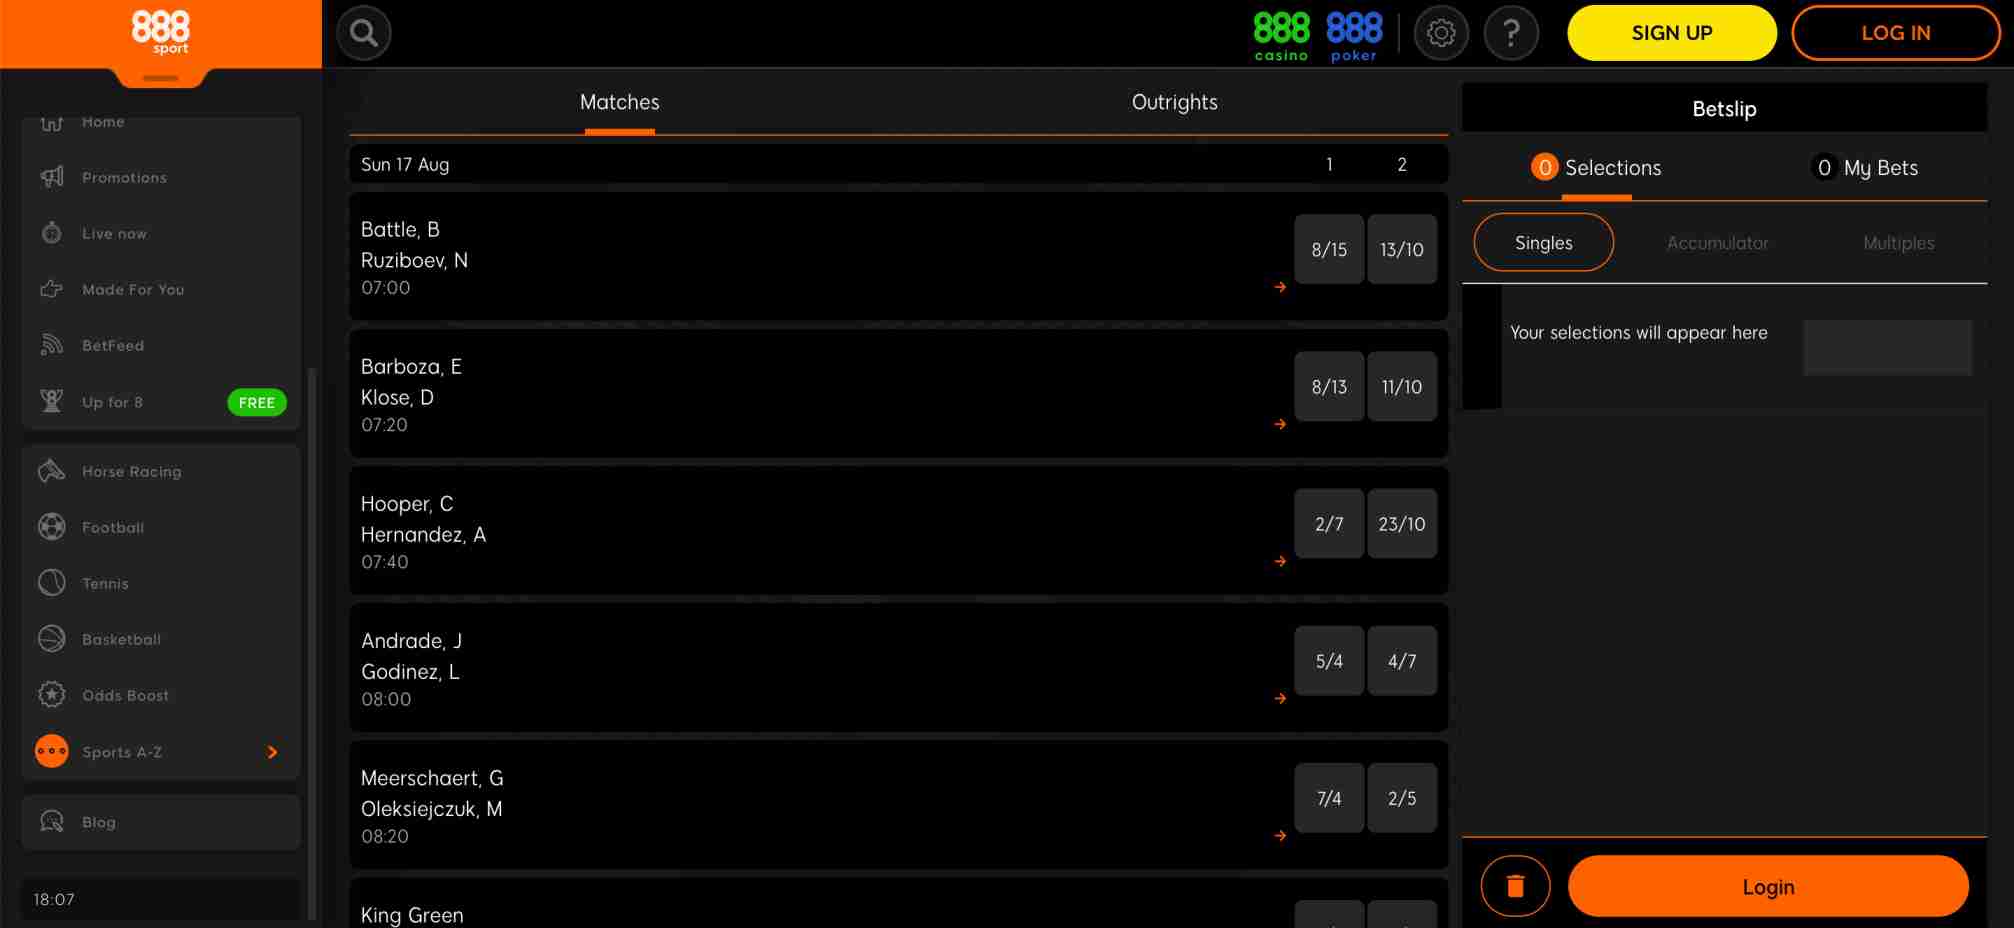
Task: Switch to the Outrights tab
Action: click(x=1174, y=102)
